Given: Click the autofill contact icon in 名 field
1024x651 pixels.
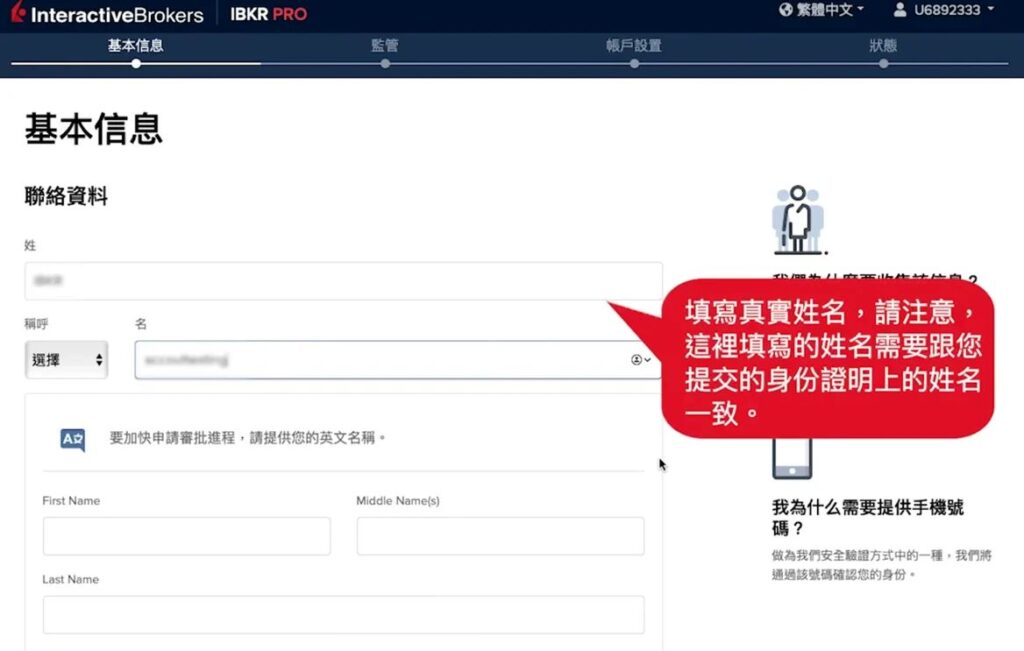Looking at the screenshot, I should [639, 360].
